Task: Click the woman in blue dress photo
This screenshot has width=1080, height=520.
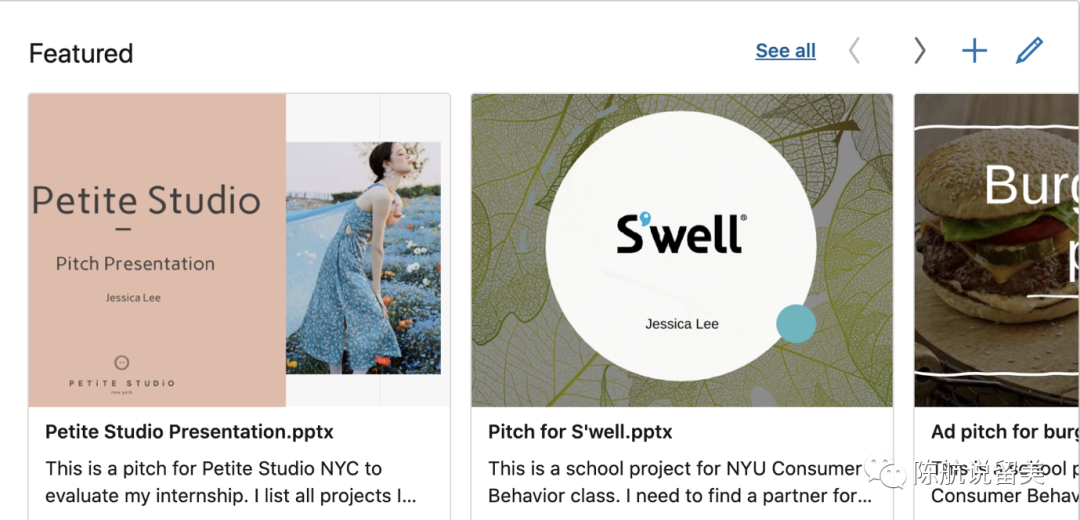Action: (x=363, y=258)
